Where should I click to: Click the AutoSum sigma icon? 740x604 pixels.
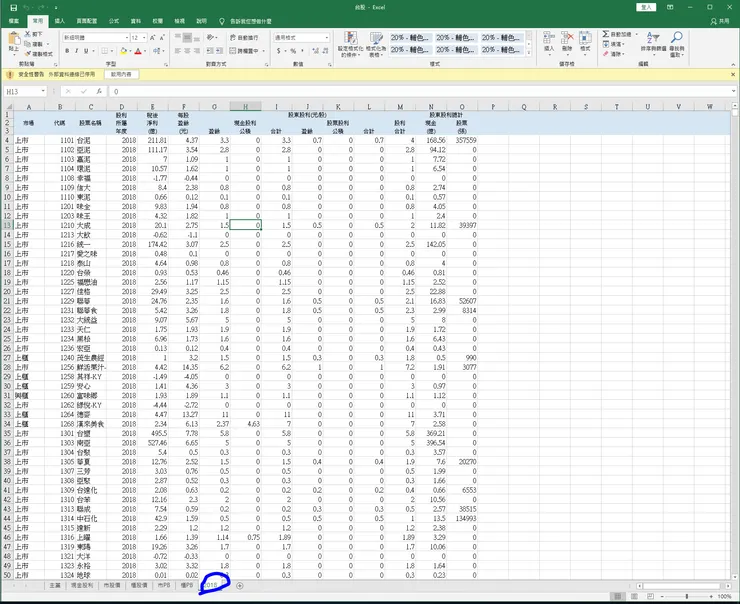(606, 35)
